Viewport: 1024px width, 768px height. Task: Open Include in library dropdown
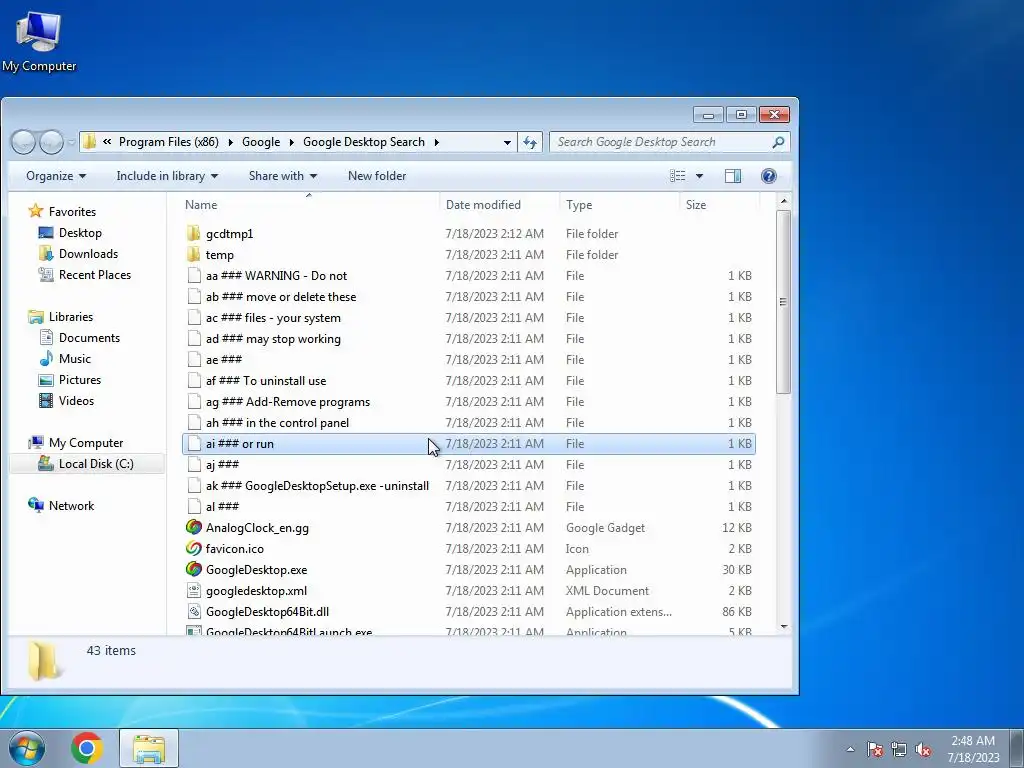(x=167, y=176)
